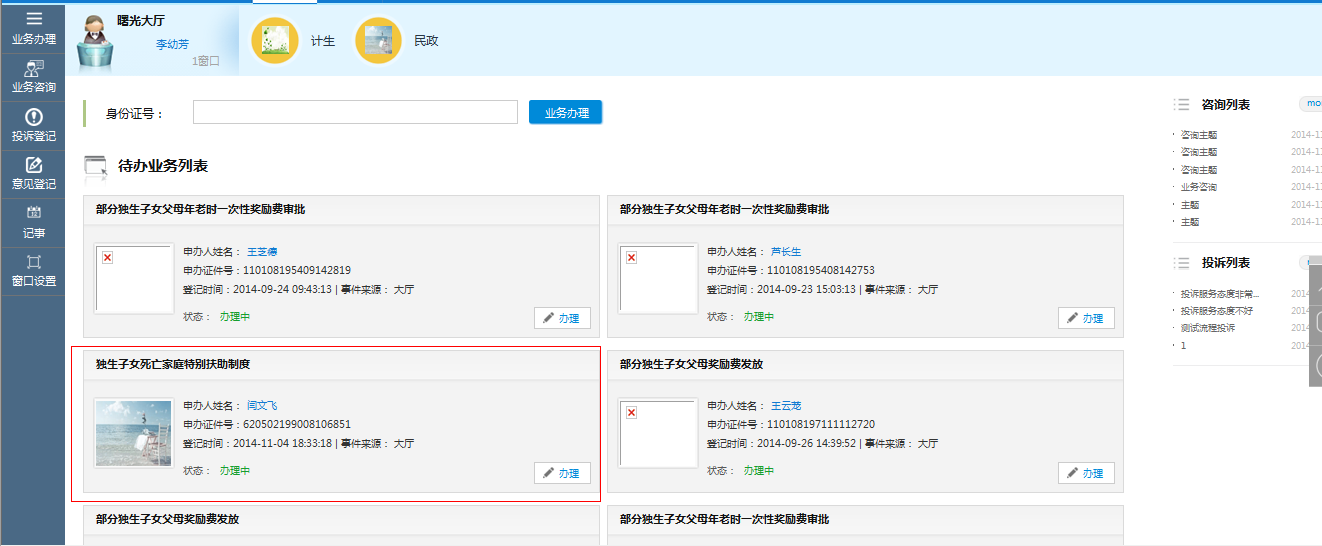1322x546 pixels.
Task: Open applicant name link 闫文飞
Action: coord(262,406)
